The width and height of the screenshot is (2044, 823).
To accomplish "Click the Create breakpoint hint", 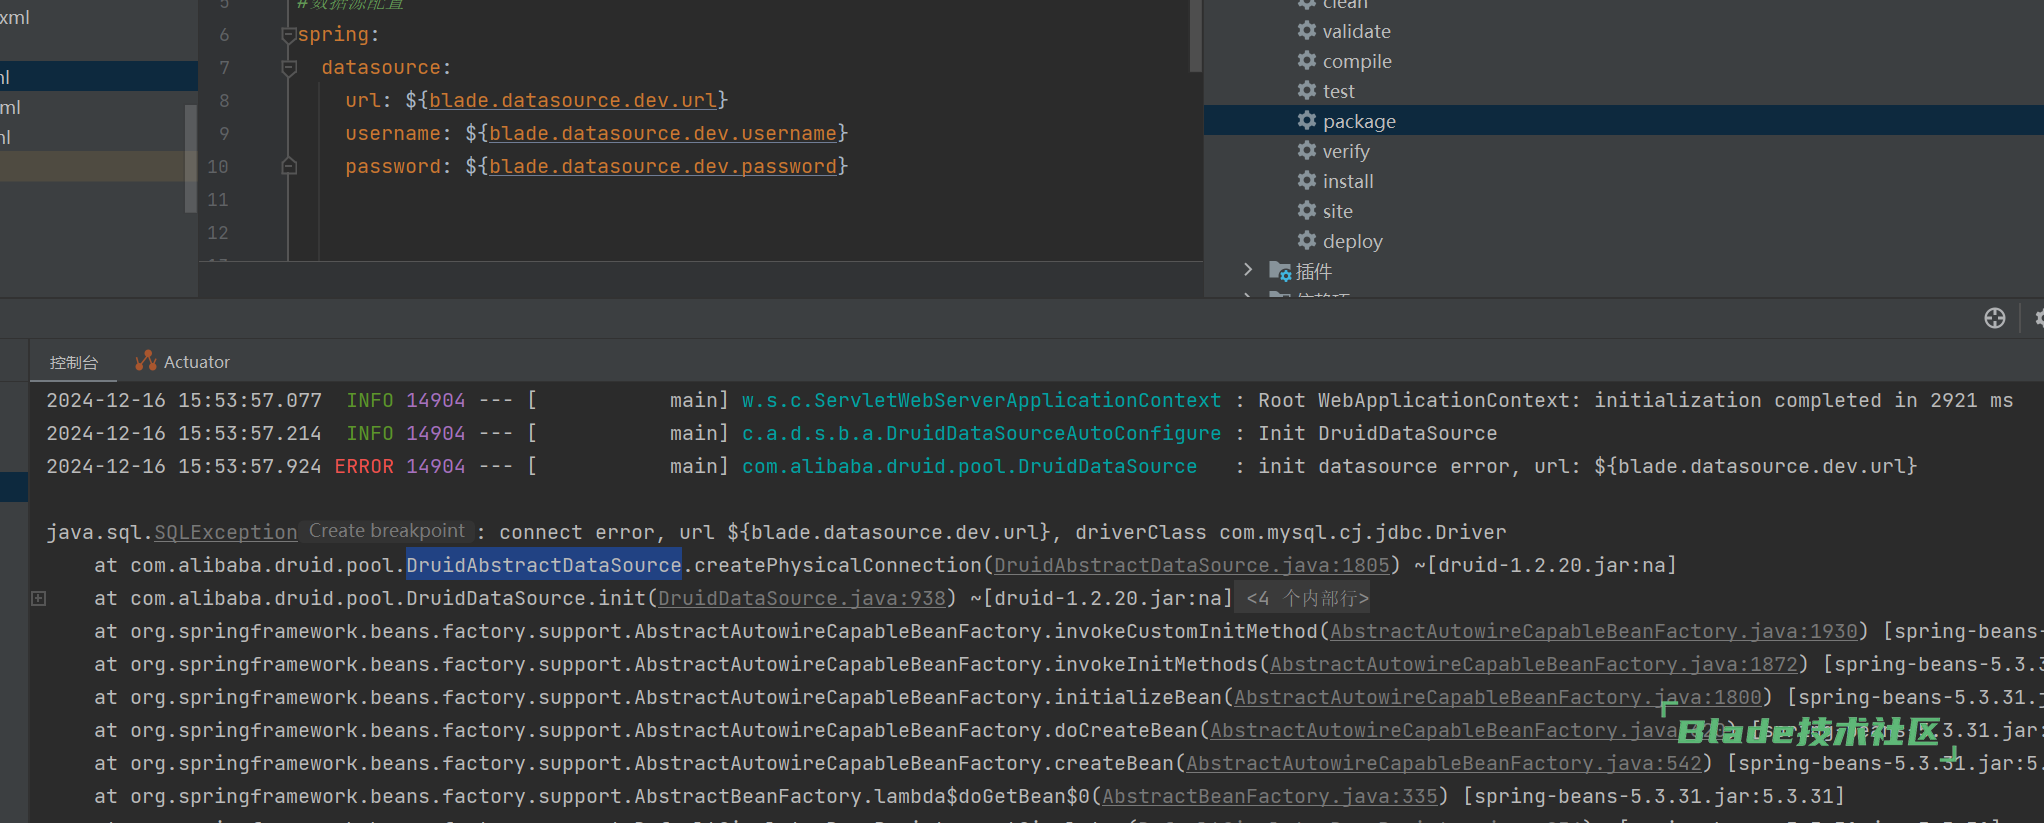I will 387,531.
